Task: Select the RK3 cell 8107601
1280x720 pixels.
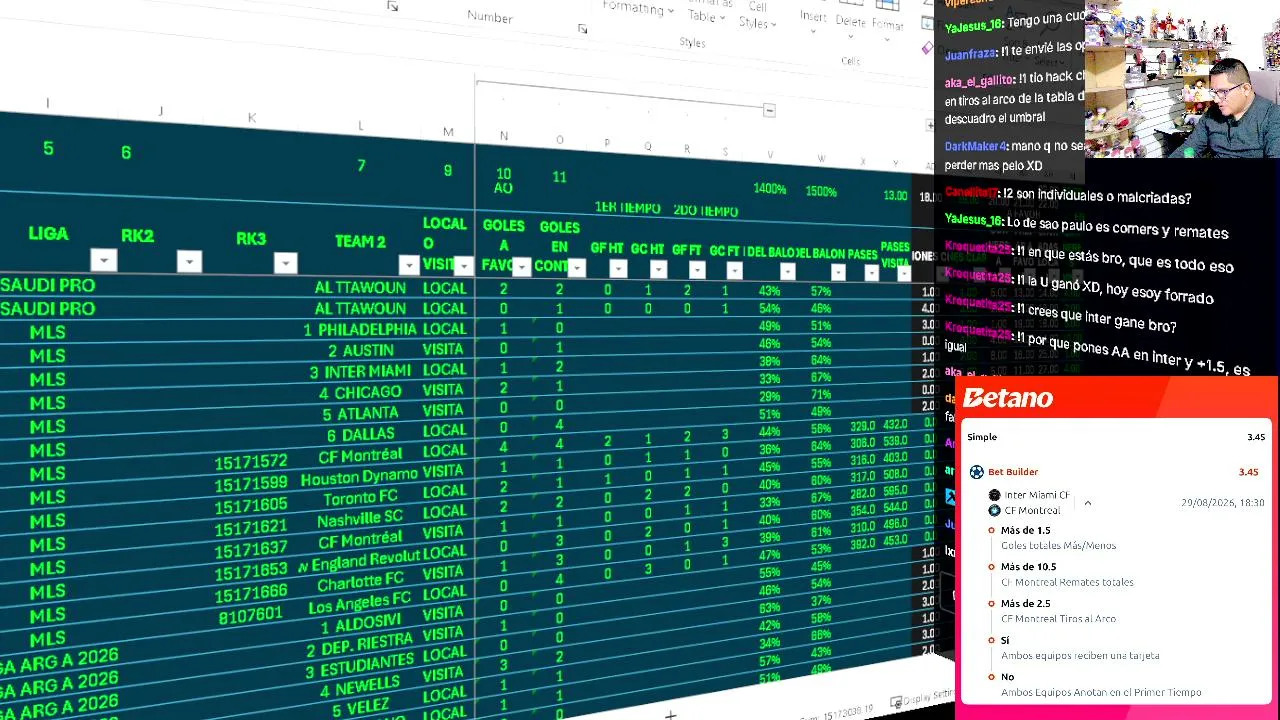Action: (x=250, y=615)
